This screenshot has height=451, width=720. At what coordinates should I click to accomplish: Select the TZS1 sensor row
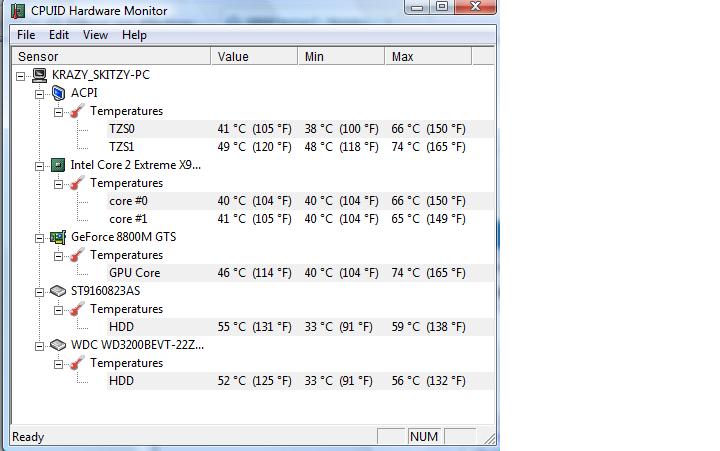click(300, 147)
